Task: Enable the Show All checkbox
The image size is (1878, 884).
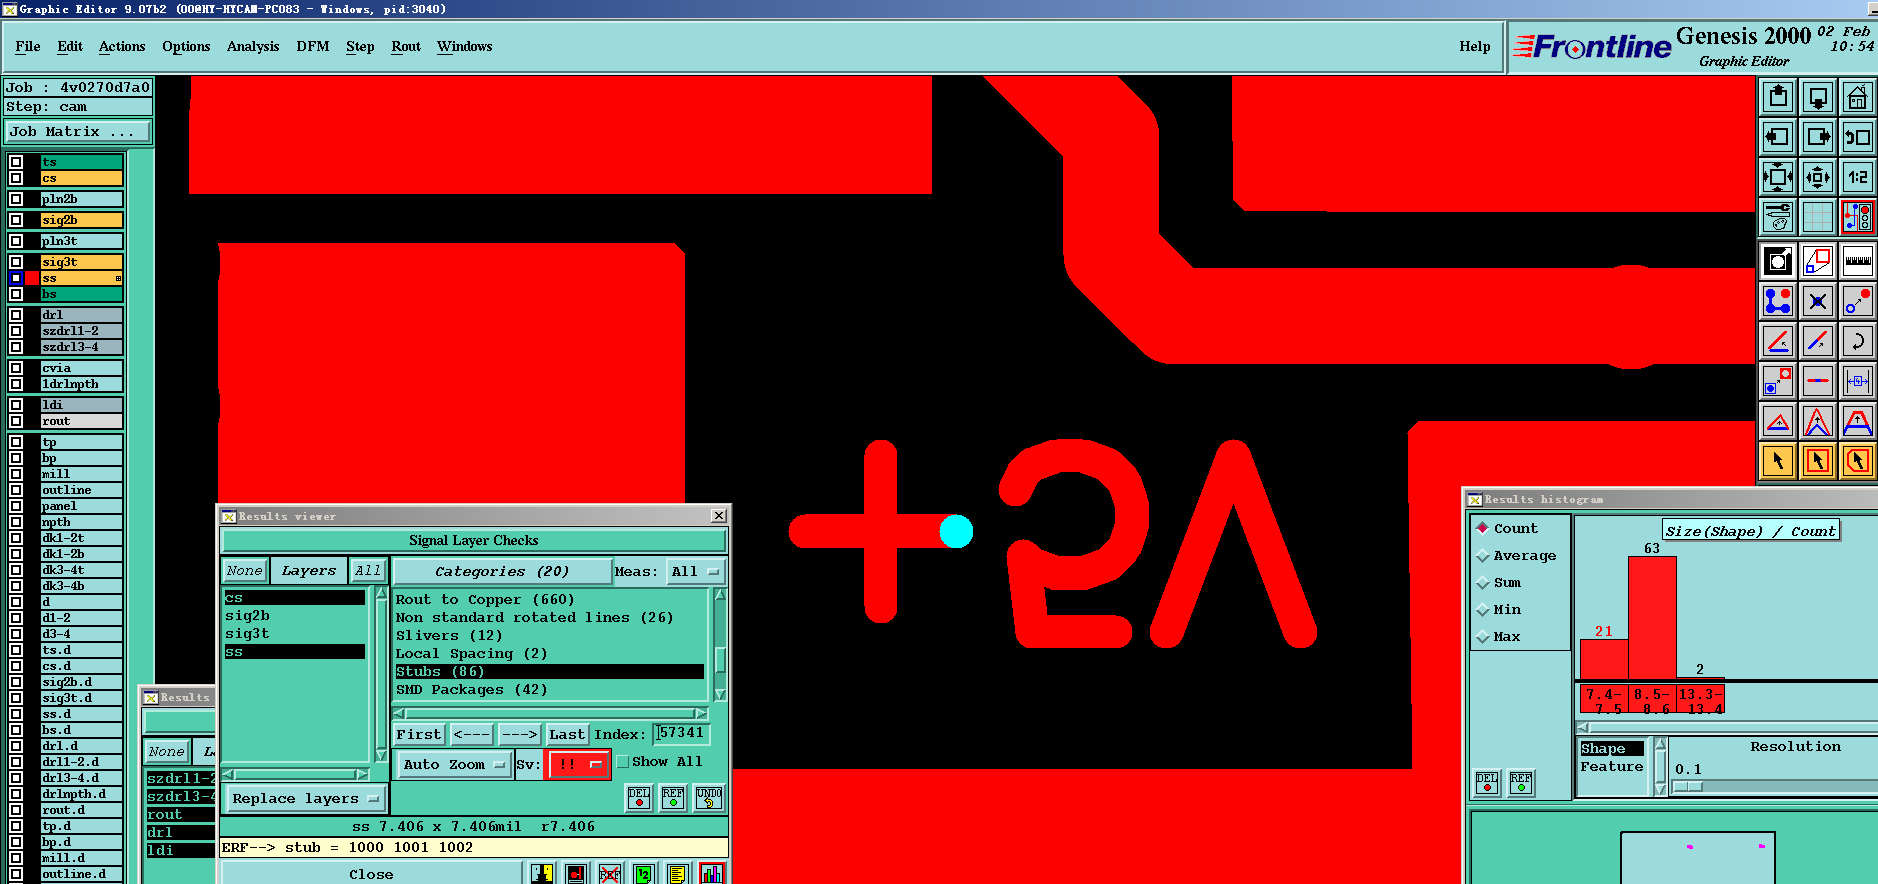Action: tap(623, 762)
